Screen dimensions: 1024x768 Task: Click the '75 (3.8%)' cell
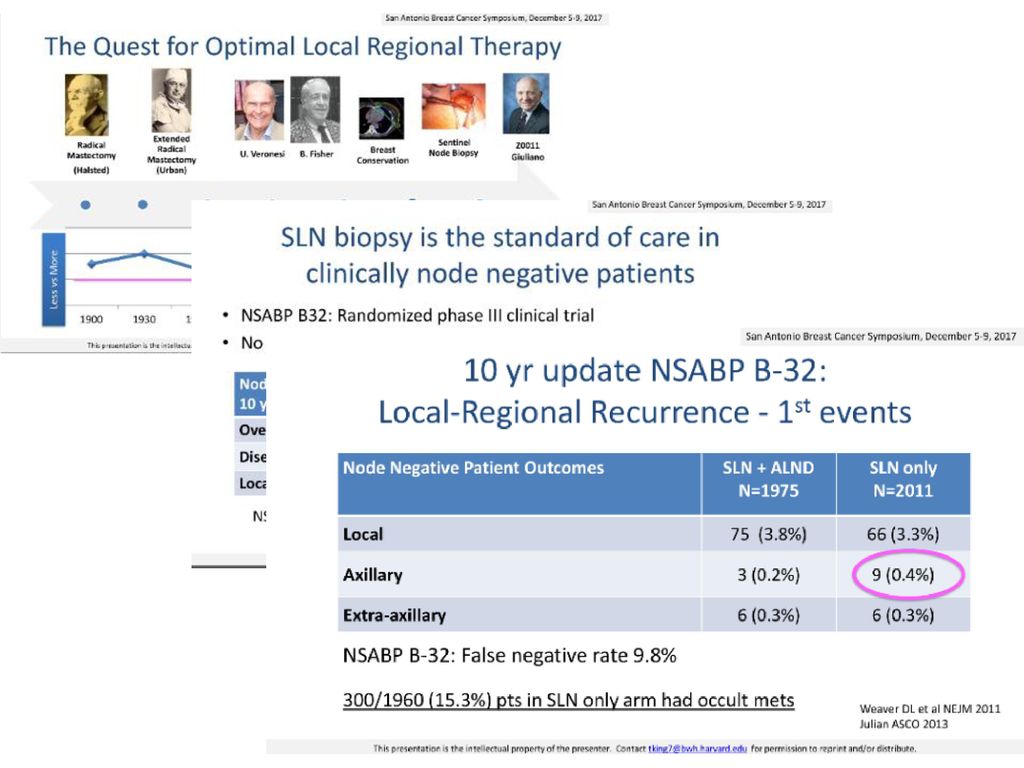coord(769,534)
